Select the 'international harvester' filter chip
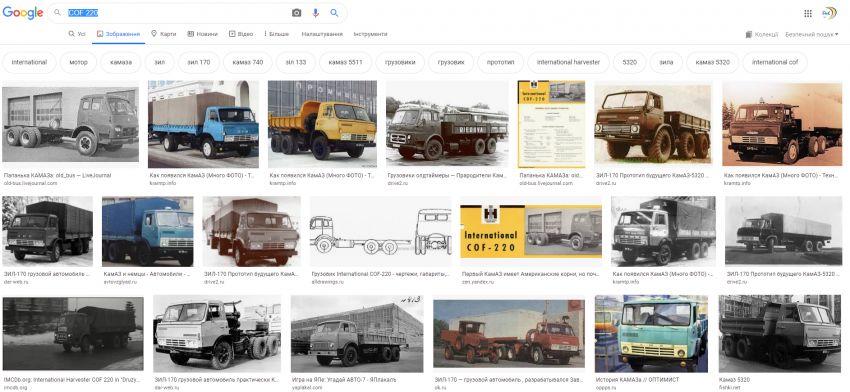Viewport: 850px width, 392px height. click(568, 62)
